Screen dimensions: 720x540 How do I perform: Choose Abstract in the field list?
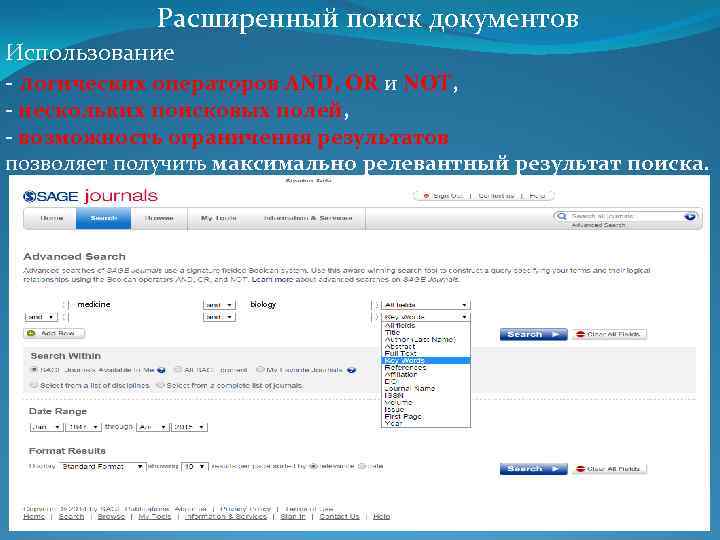426,347
